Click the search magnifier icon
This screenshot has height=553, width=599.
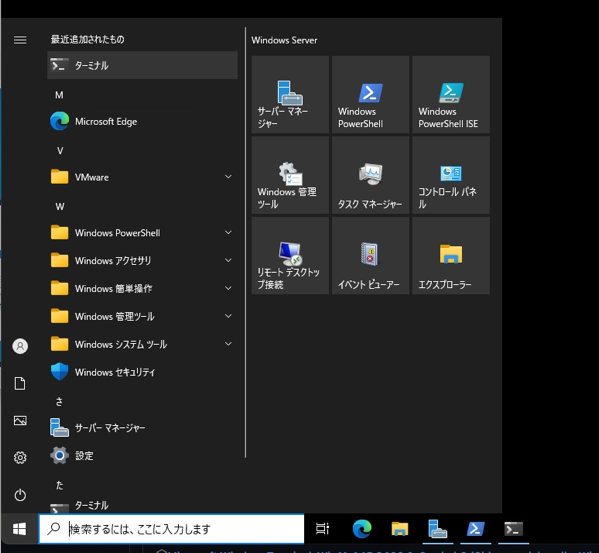53,529
